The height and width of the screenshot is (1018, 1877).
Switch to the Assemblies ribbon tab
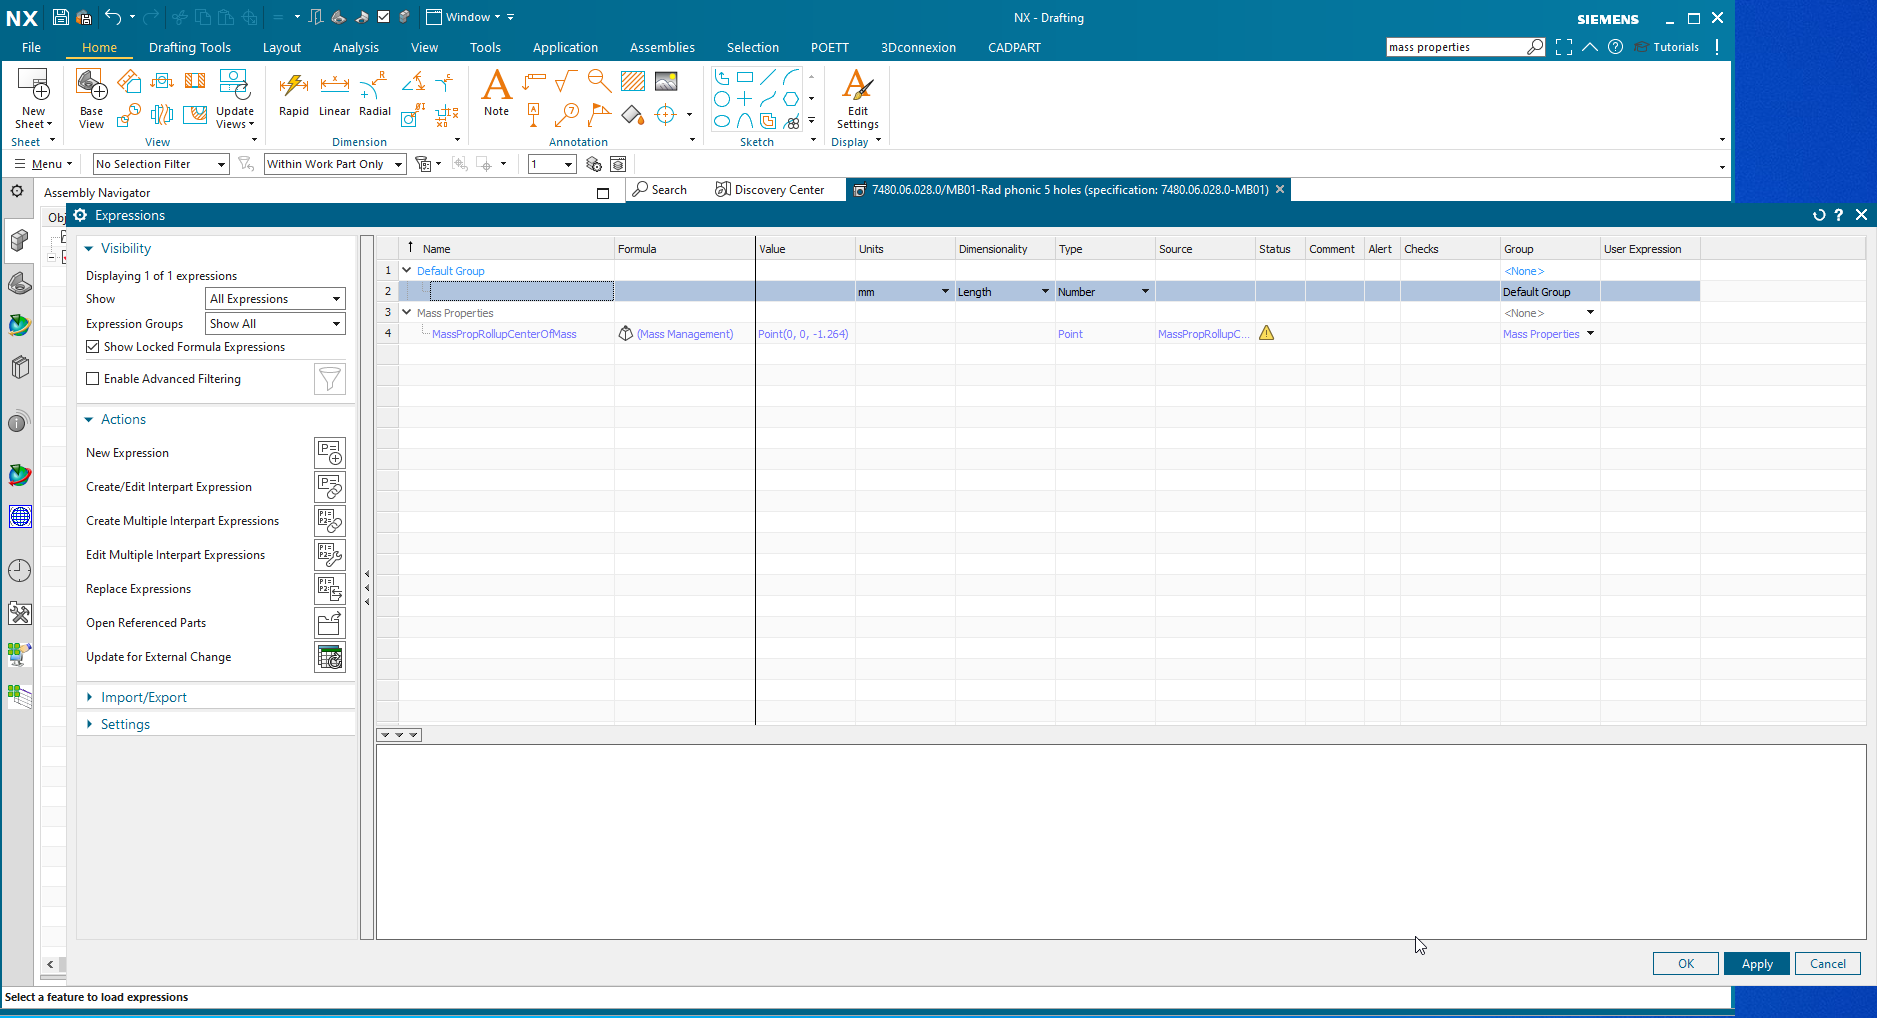point(662,47)
